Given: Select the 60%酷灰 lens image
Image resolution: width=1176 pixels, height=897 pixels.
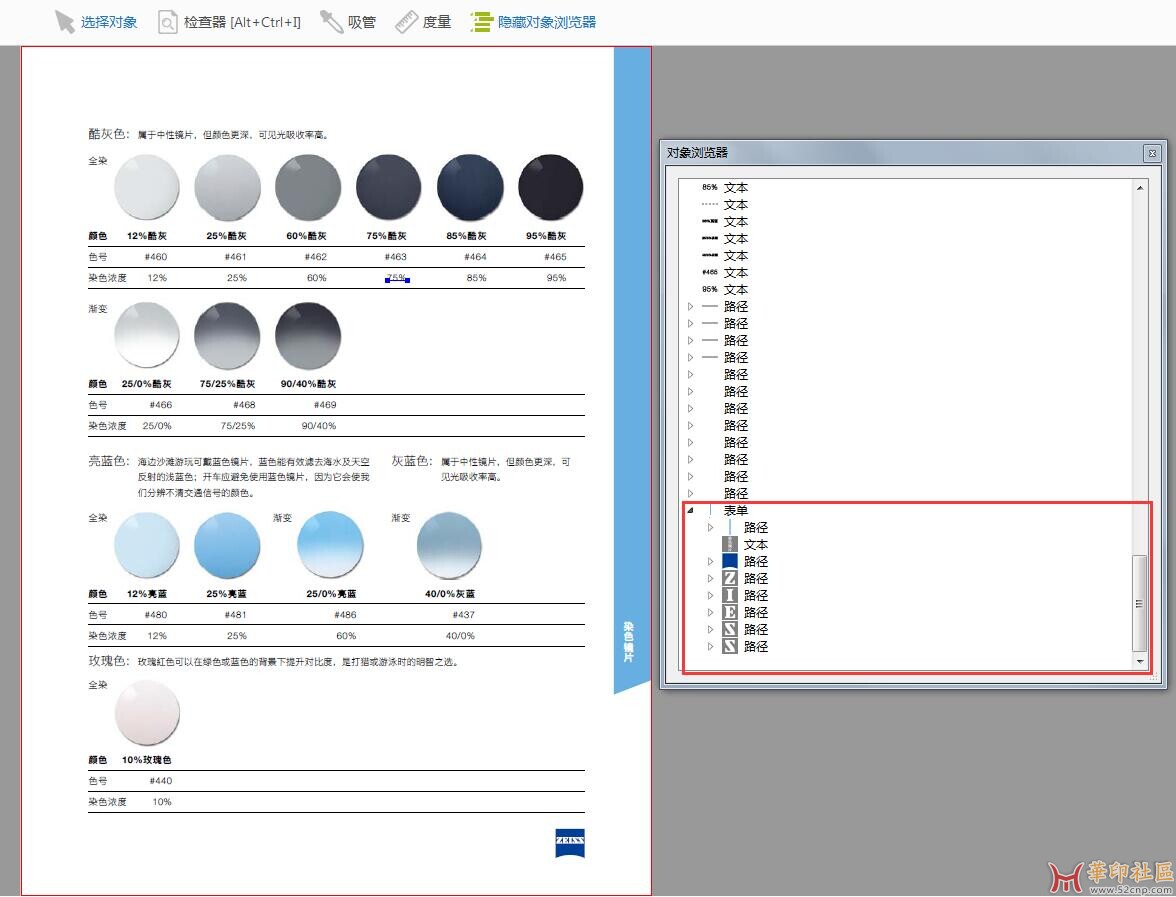Looking at the screenshot, I should click(308, 188).
